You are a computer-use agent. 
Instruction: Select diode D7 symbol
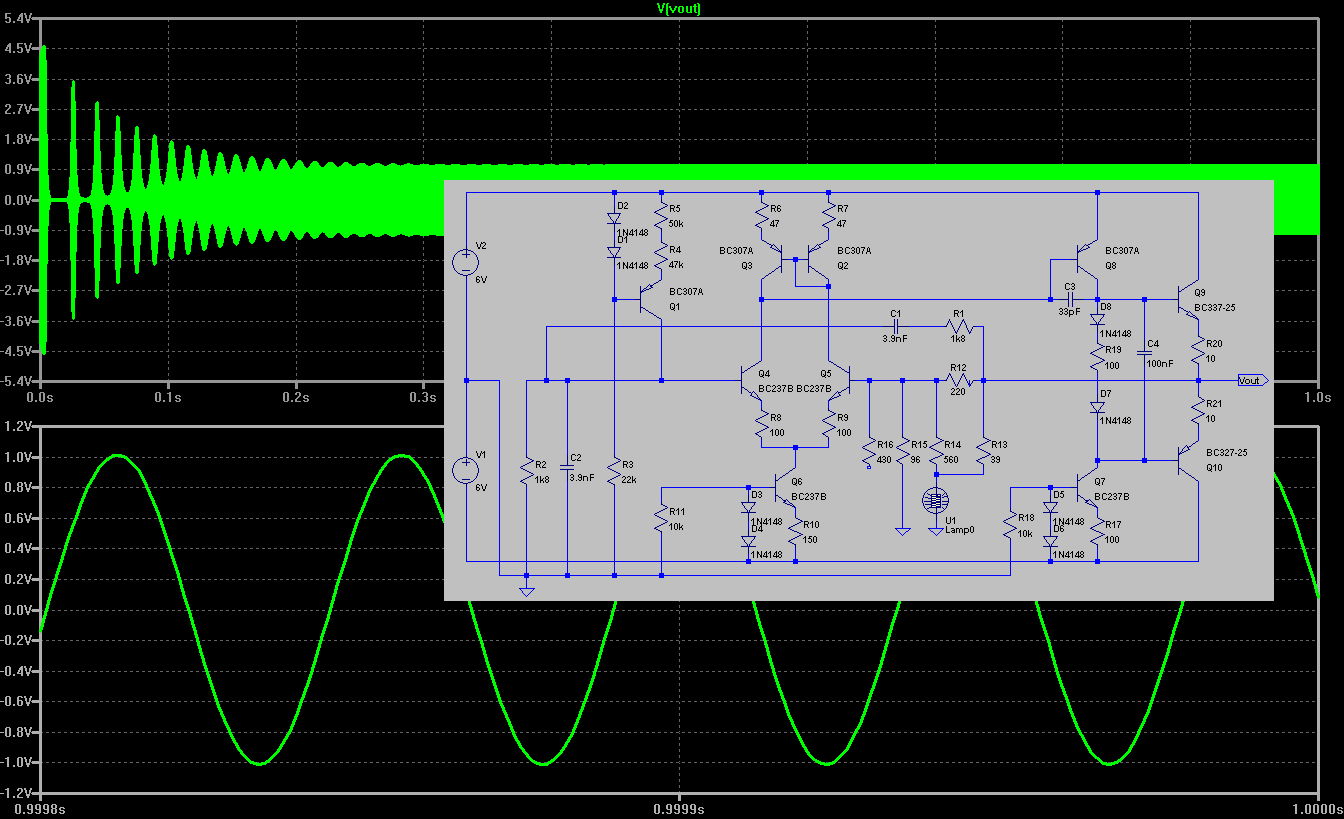tap(1098, 407)
